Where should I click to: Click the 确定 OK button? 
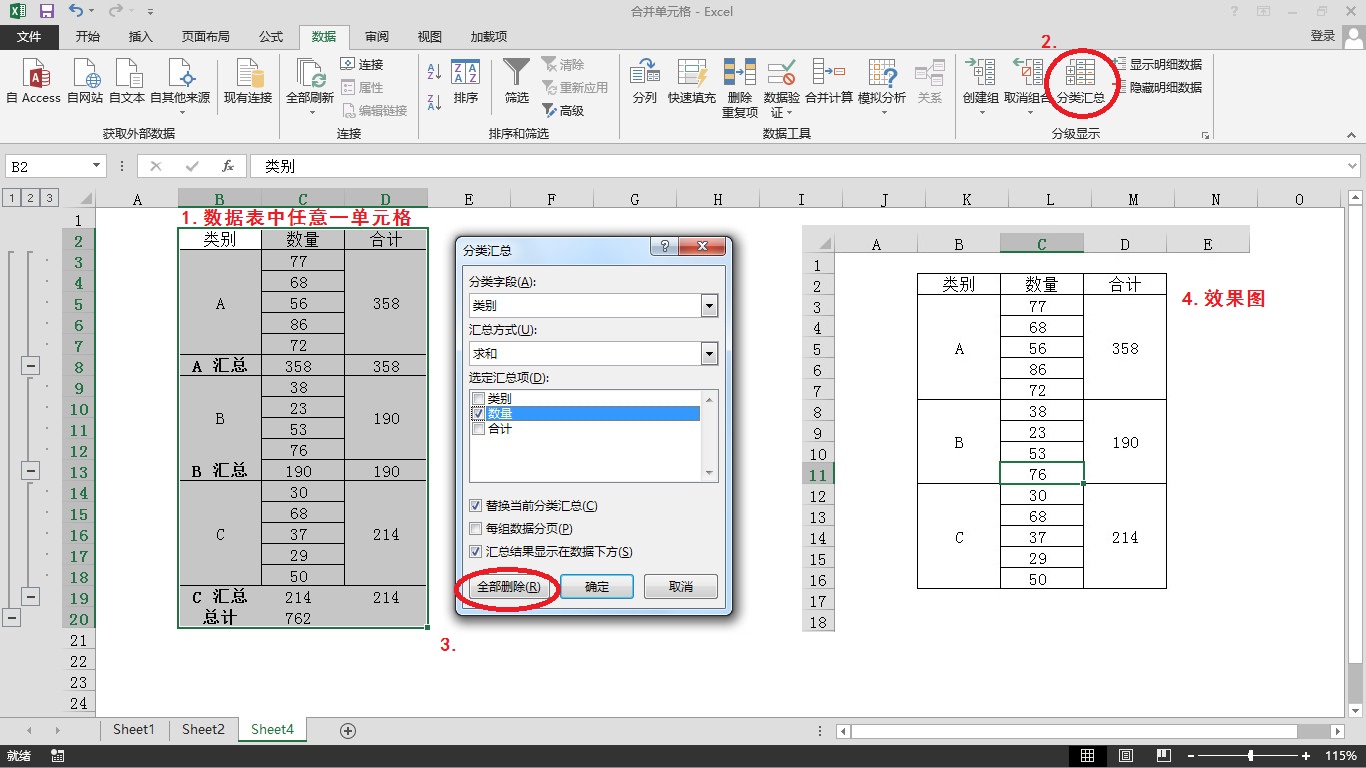tap(597, 587)
